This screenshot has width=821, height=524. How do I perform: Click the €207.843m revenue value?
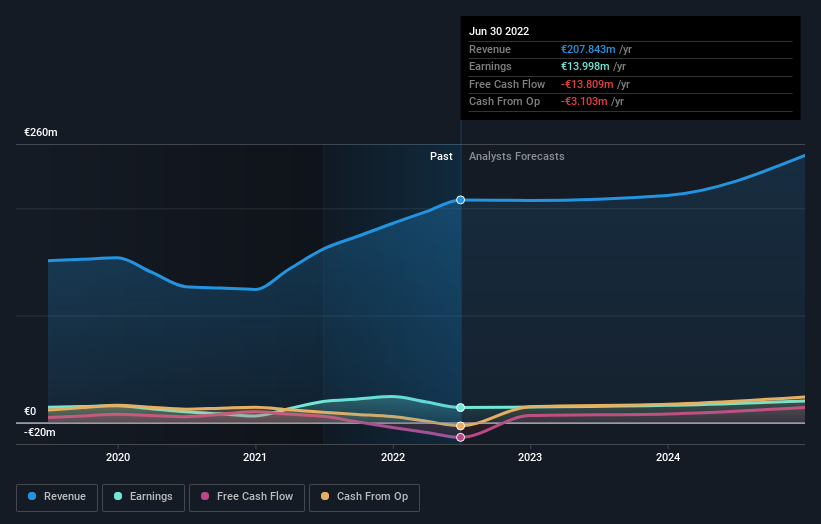pos(589,49)
